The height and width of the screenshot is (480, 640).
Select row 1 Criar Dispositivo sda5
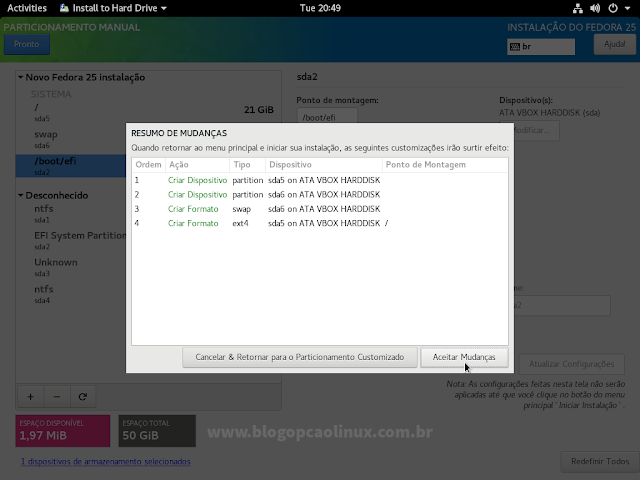[x=320, y=180]
